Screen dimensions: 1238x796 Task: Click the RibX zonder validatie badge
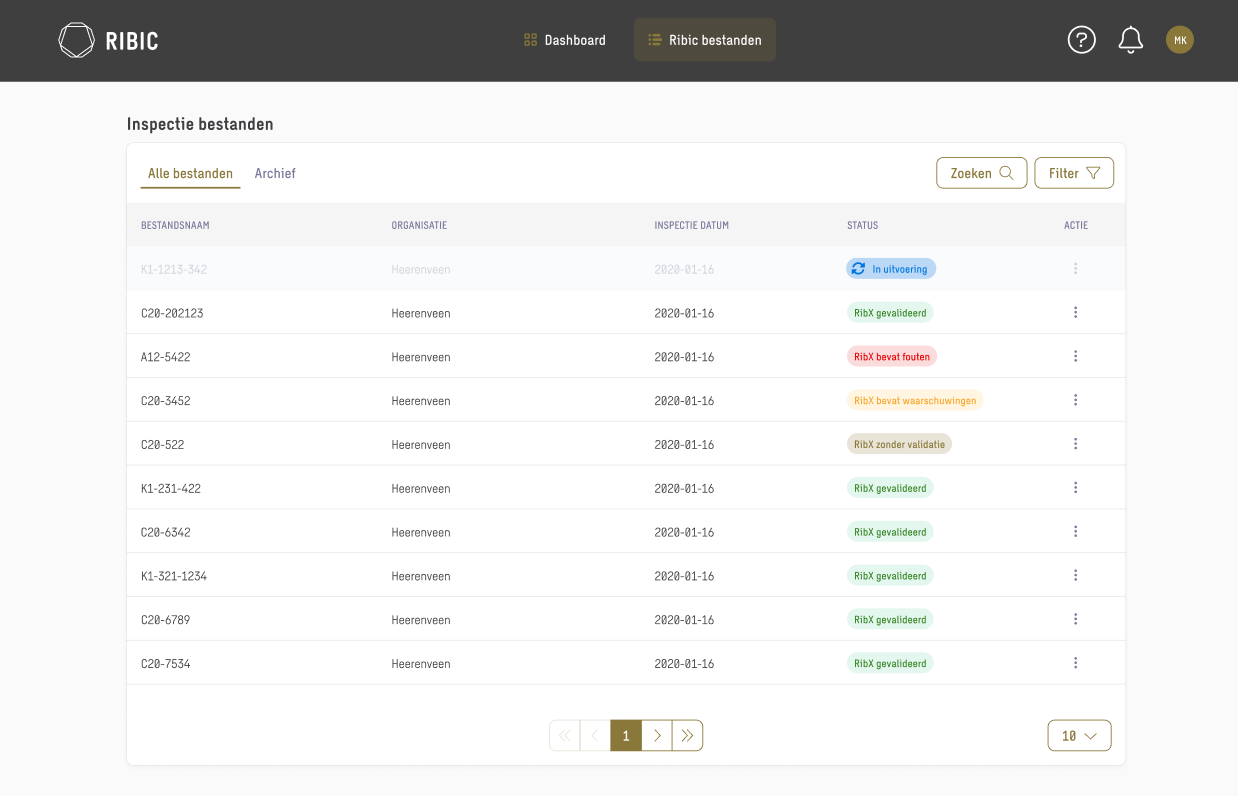coord(899,444)
